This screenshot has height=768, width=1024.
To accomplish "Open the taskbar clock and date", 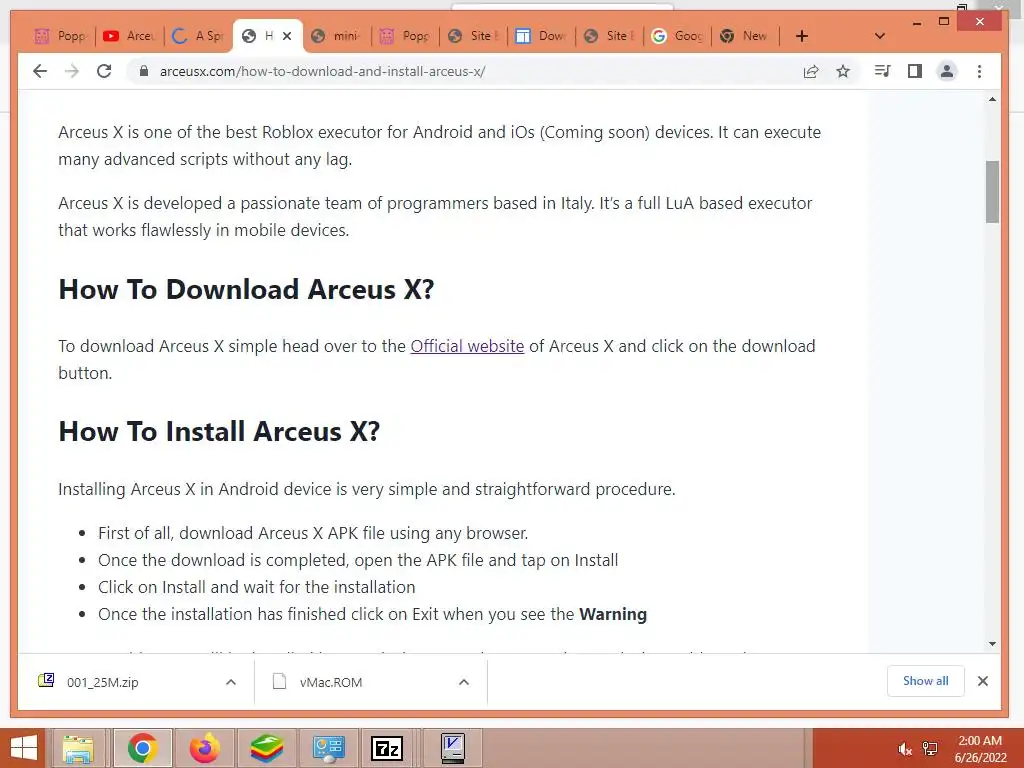I will [980, 749].
